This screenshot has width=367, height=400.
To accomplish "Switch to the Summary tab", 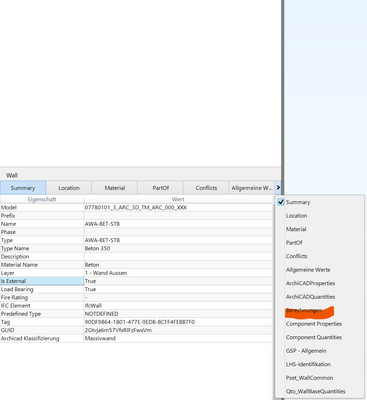I will [x=23, y=188].
